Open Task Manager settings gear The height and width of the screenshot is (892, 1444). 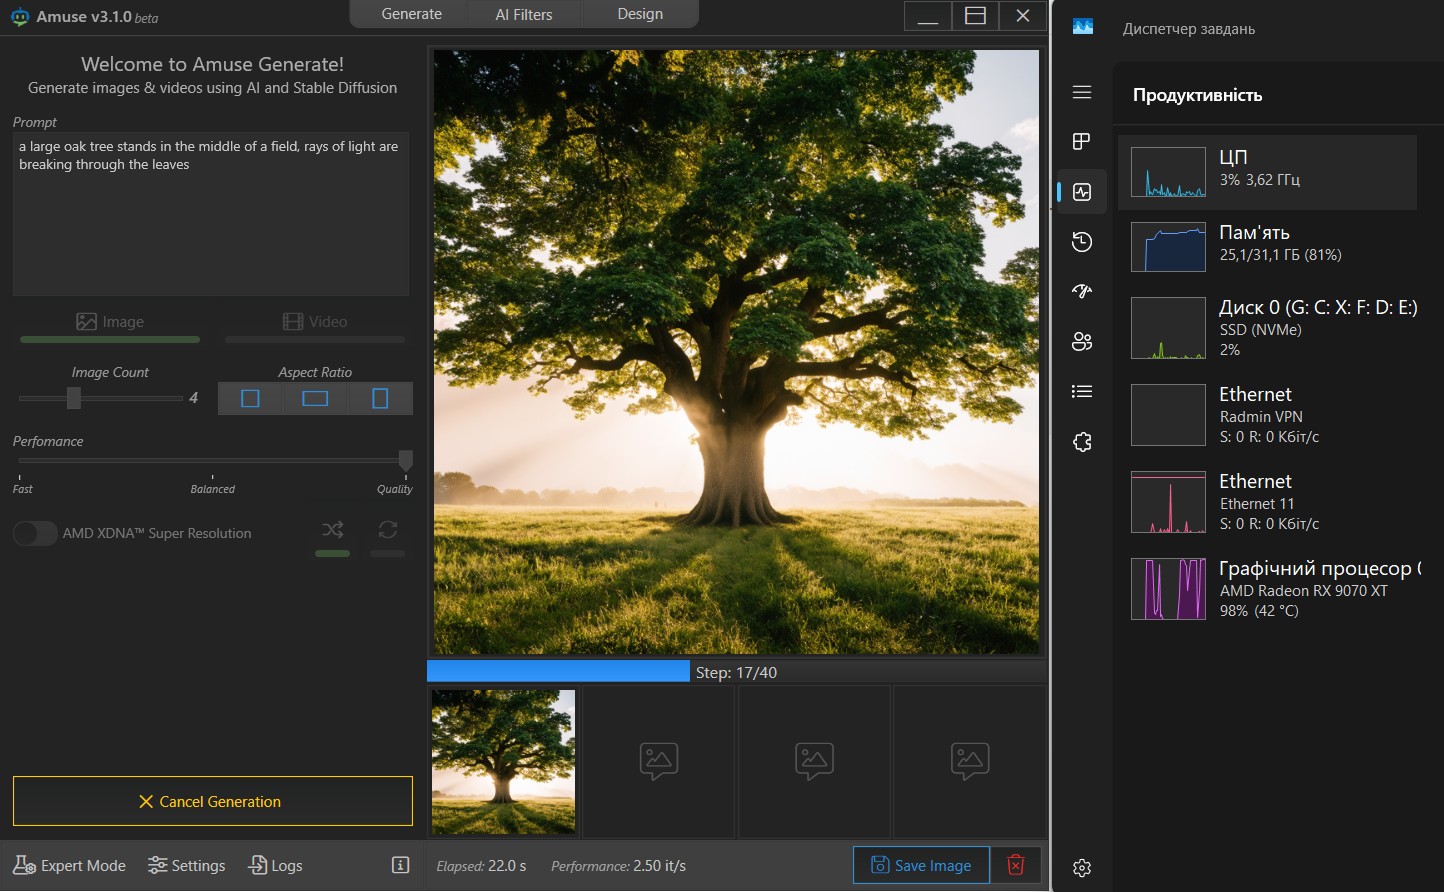pyautogui.click(x=1082, y=868)
